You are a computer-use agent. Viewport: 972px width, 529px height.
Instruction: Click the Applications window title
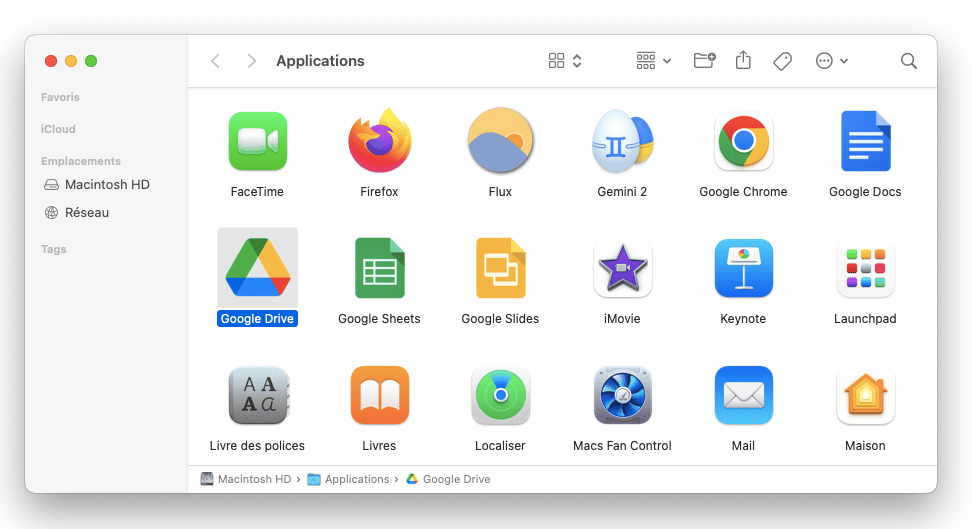click(320, 61)
